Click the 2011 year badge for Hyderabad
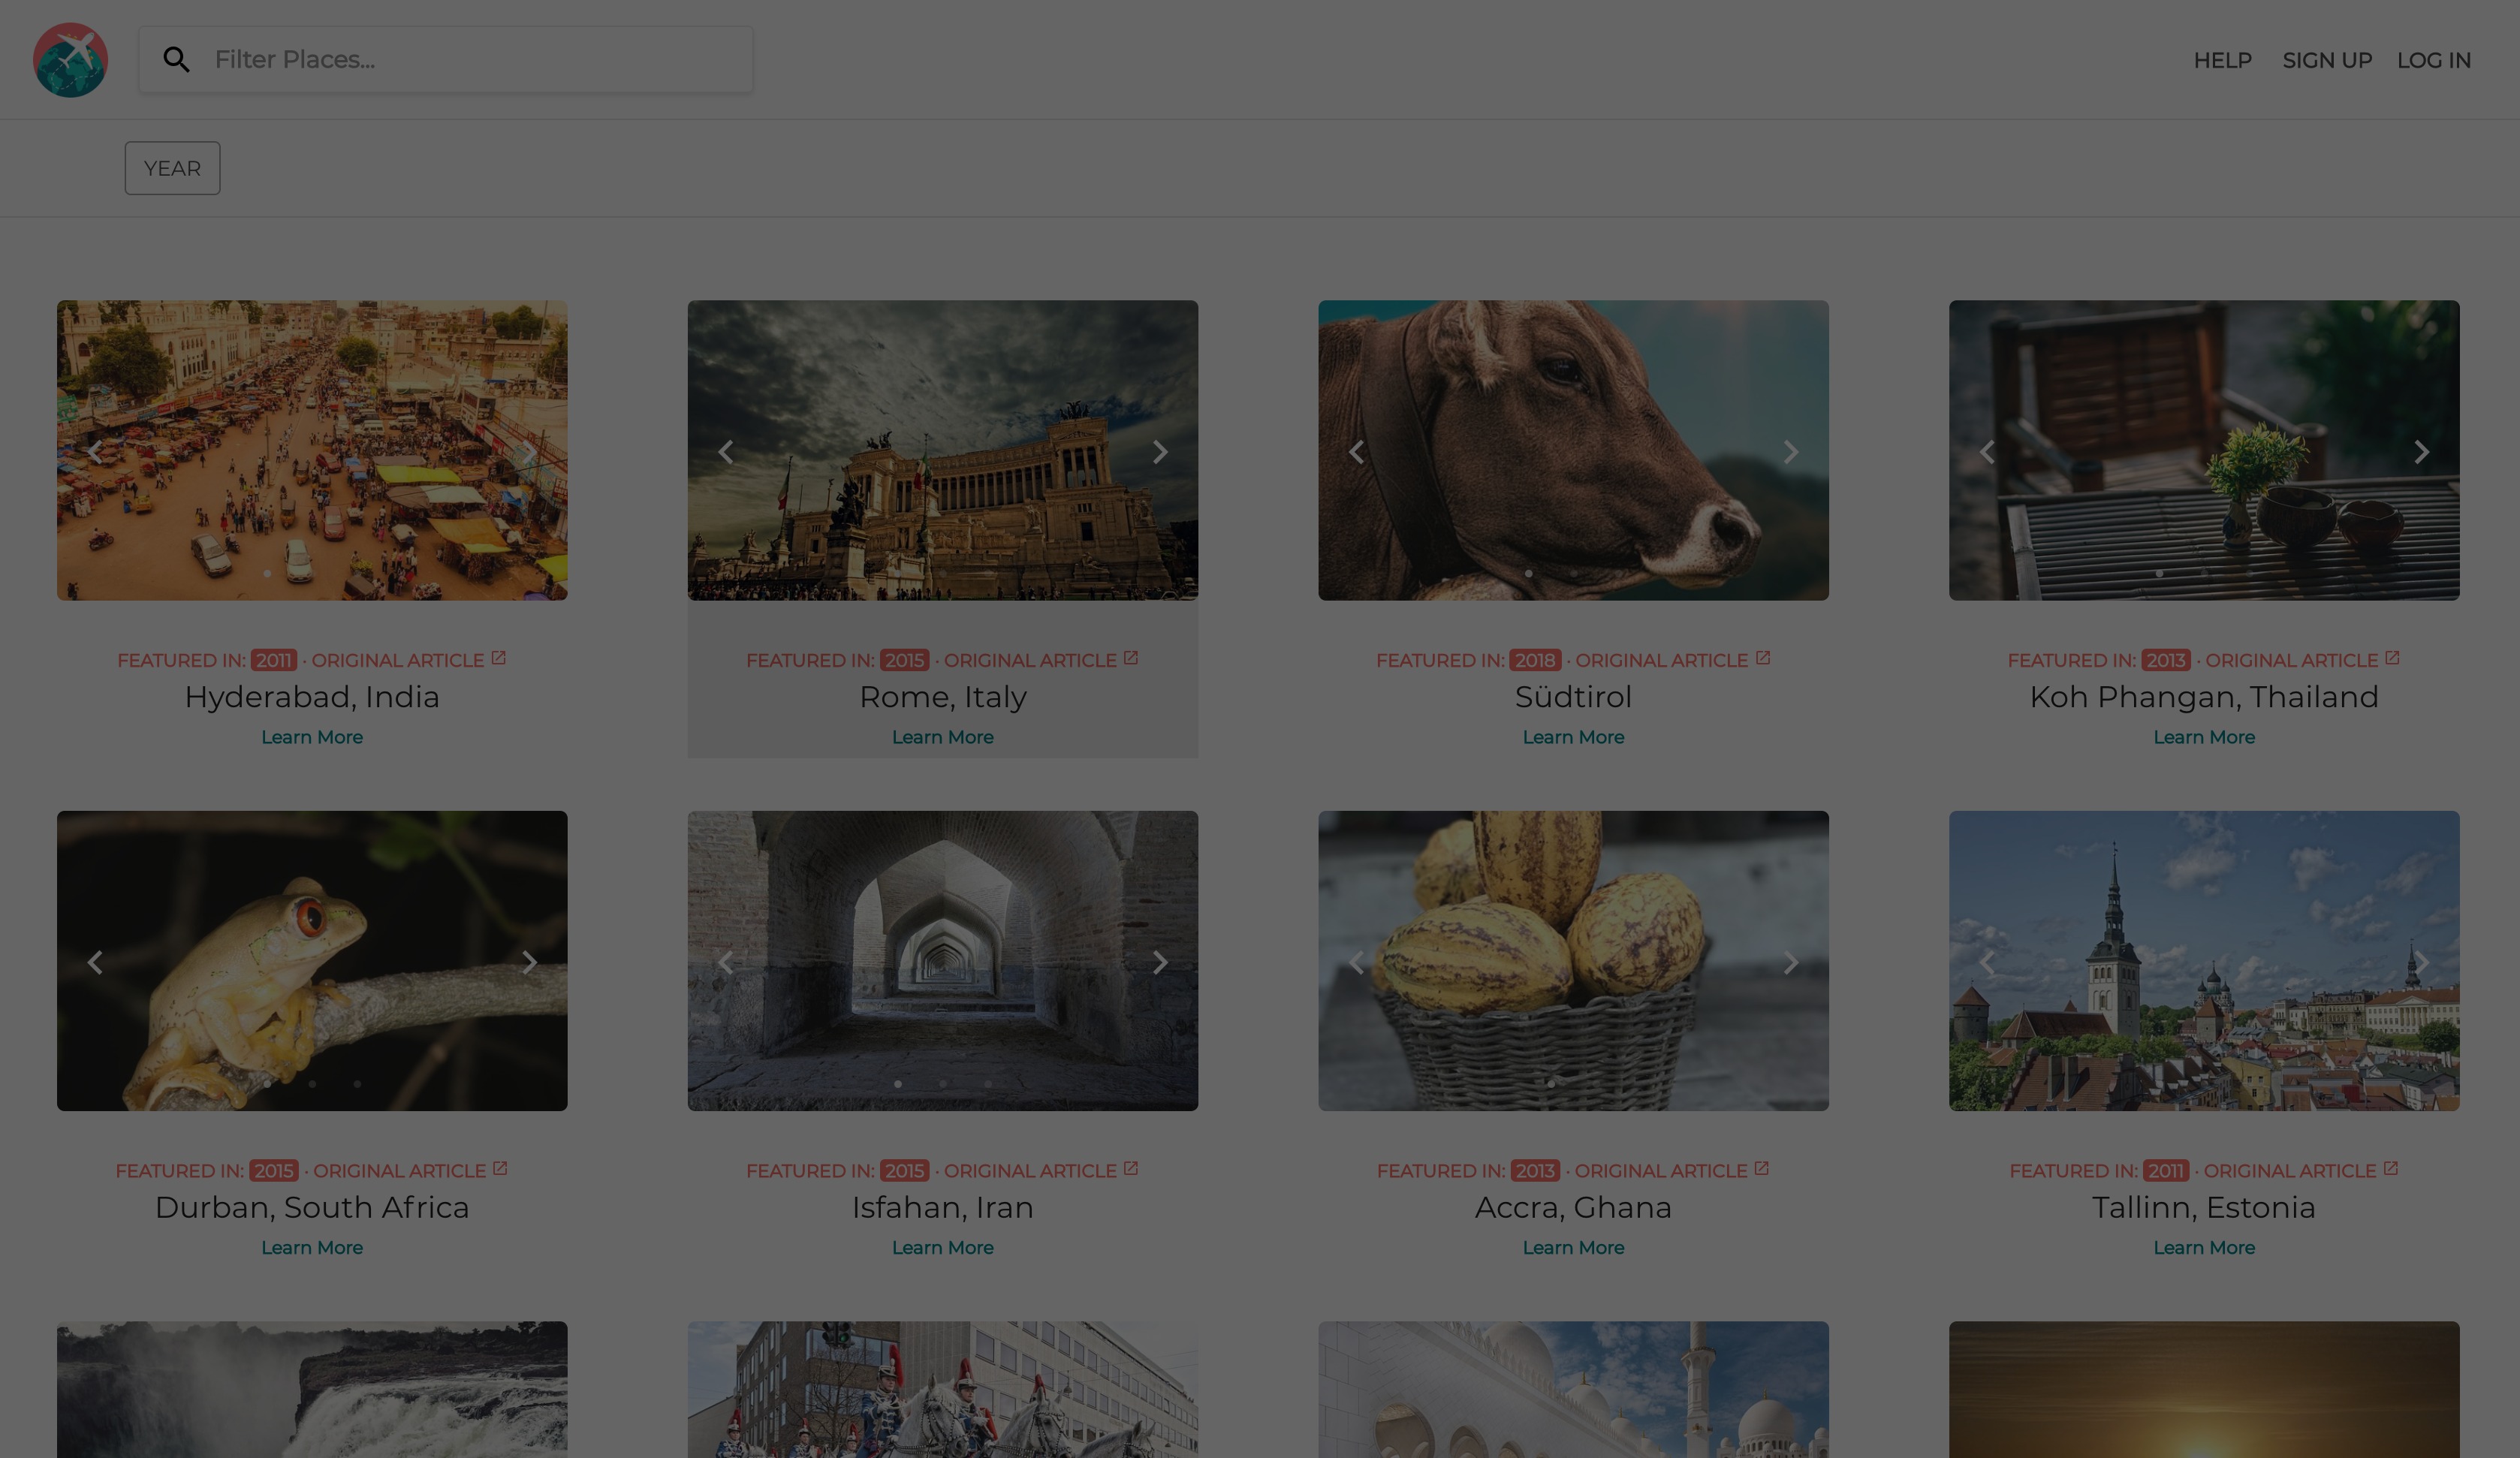The image size is (2520, 1458). 274,660
